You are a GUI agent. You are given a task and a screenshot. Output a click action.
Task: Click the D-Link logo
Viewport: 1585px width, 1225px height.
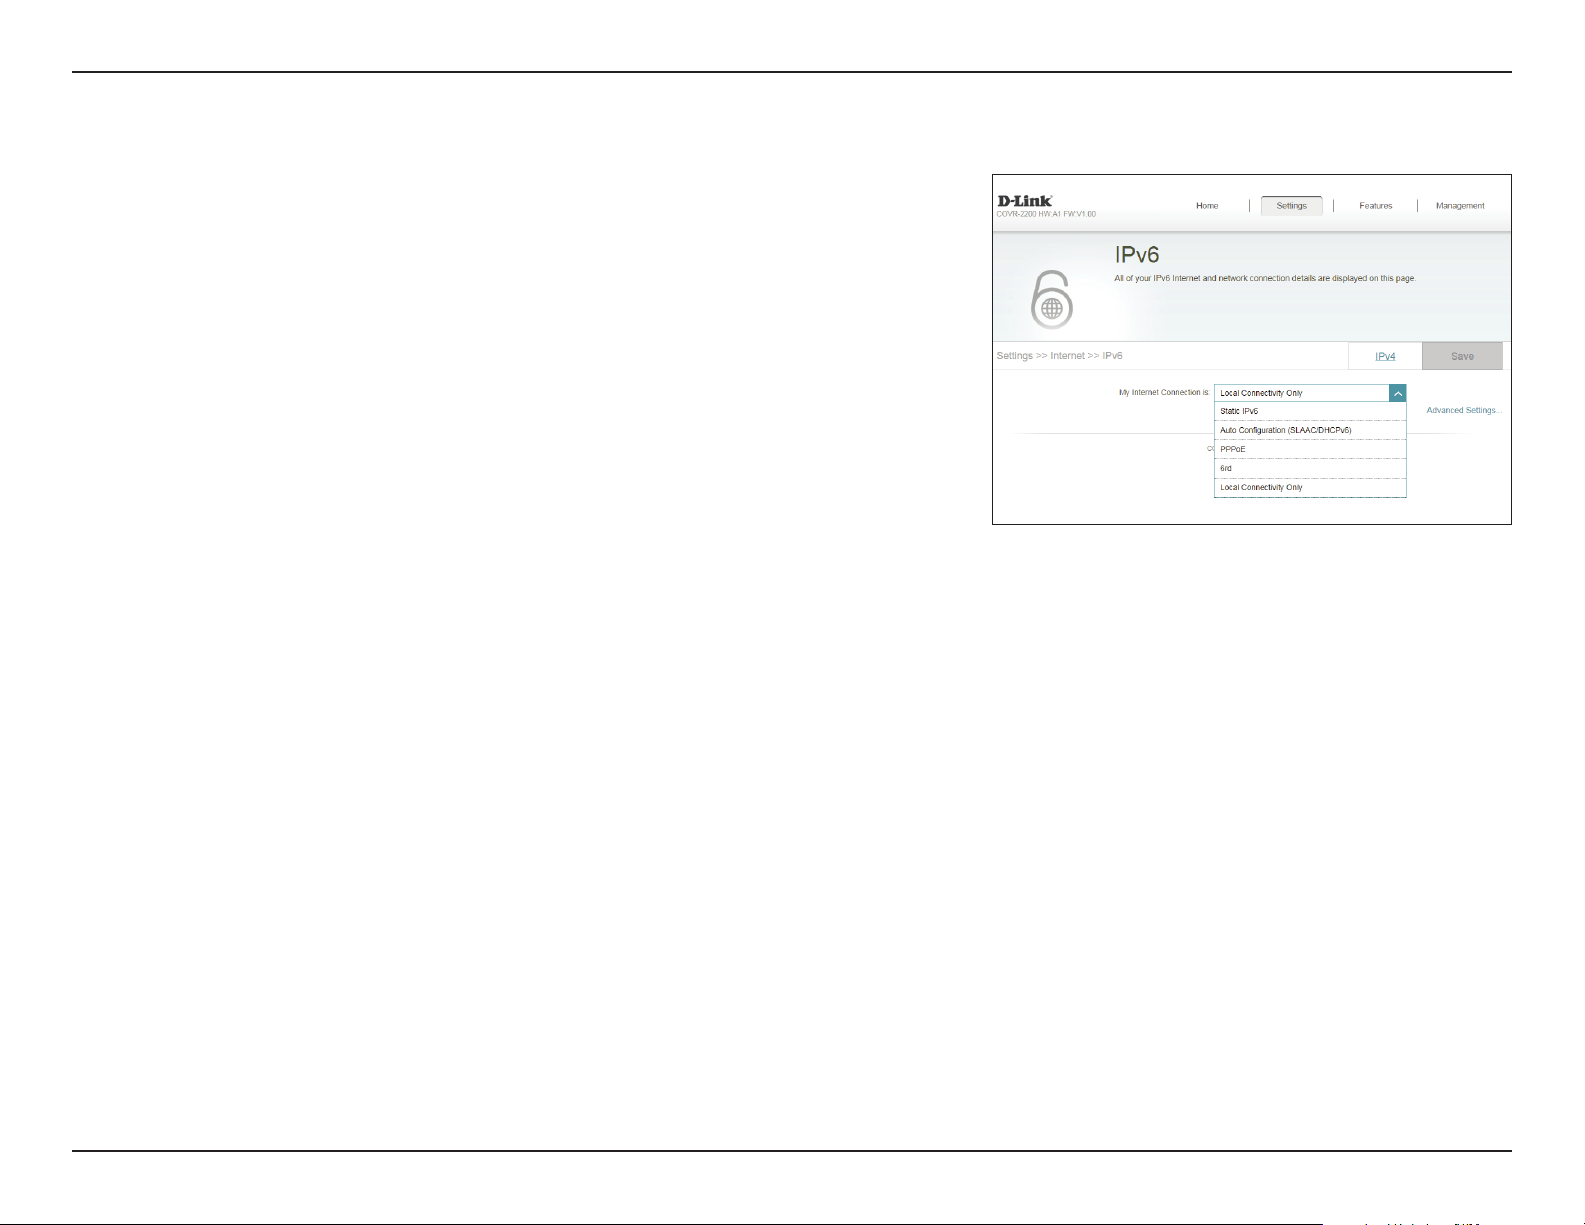coord(1025,201)
